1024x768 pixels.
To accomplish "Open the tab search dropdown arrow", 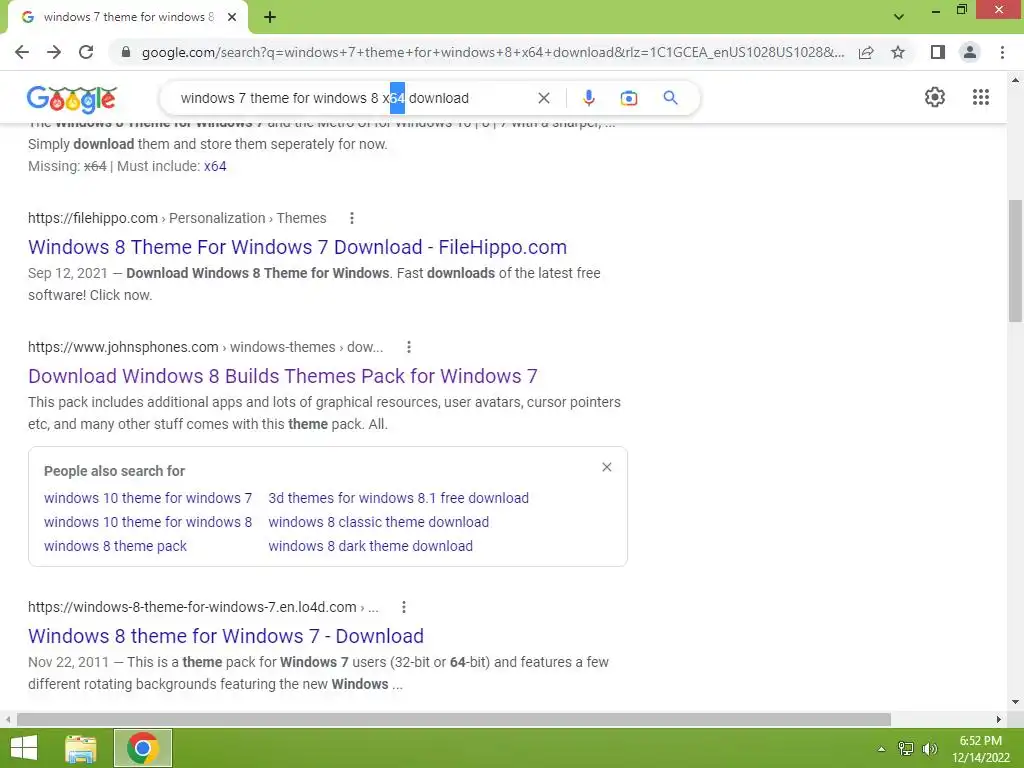I will point(899,17).
